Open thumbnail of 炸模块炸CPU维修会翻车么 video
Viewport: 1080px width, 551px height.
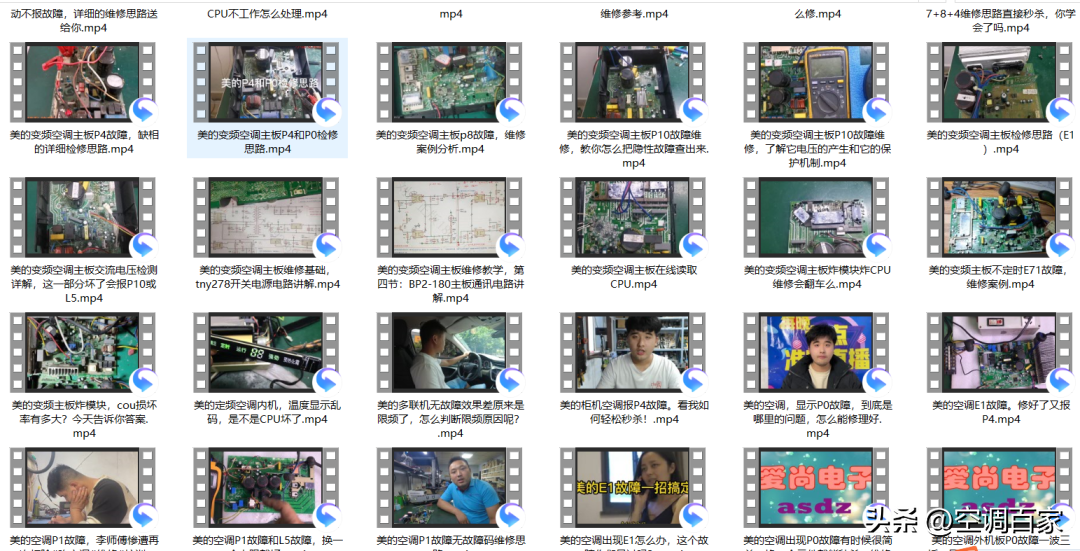pos(817,218)
